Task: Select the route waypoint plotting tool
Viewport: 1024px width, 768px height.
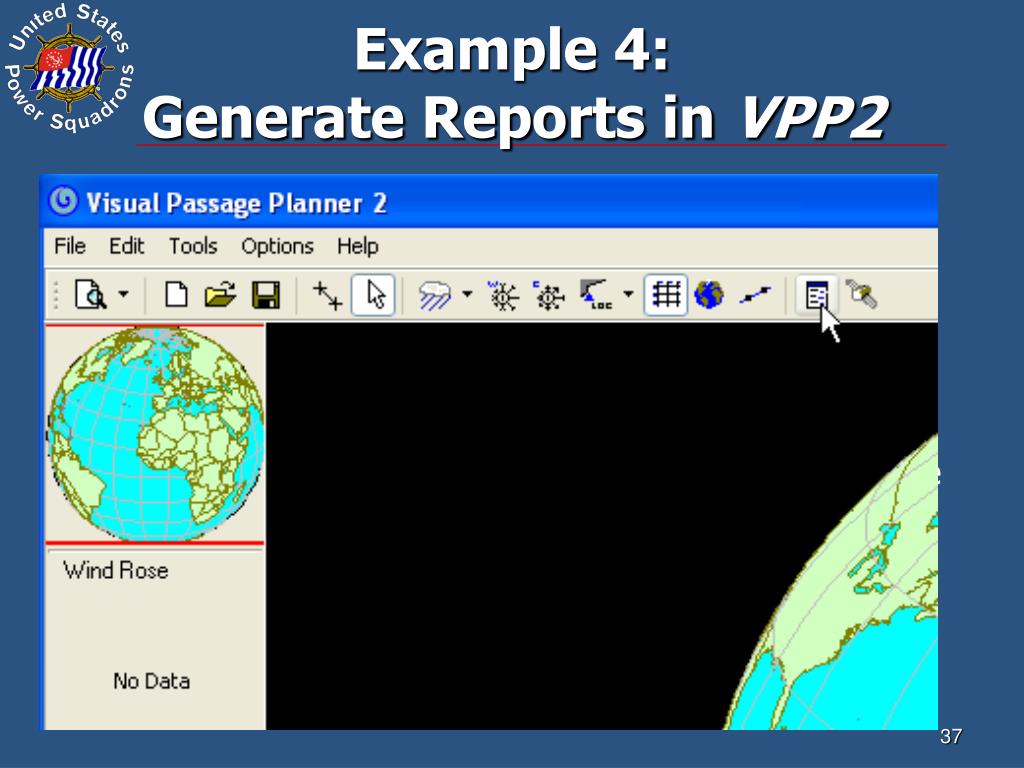Action: [327, 295]
